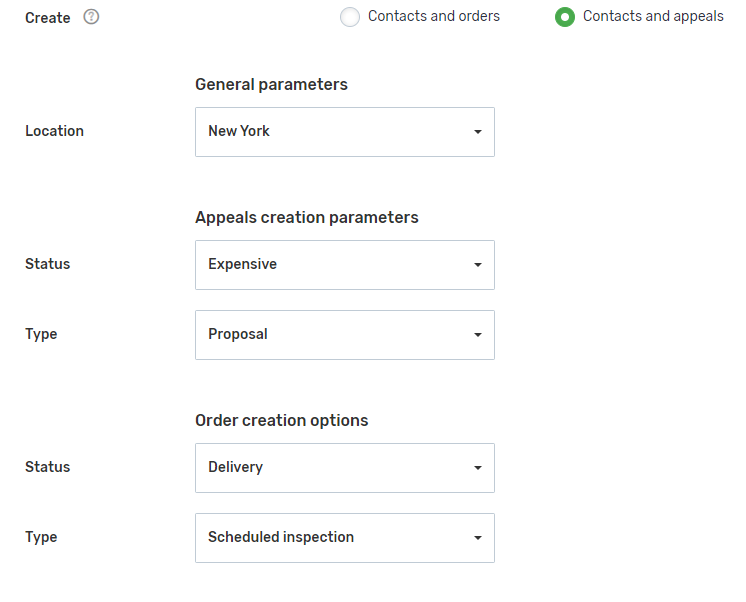Click the General parameters heading

(271, 85)
